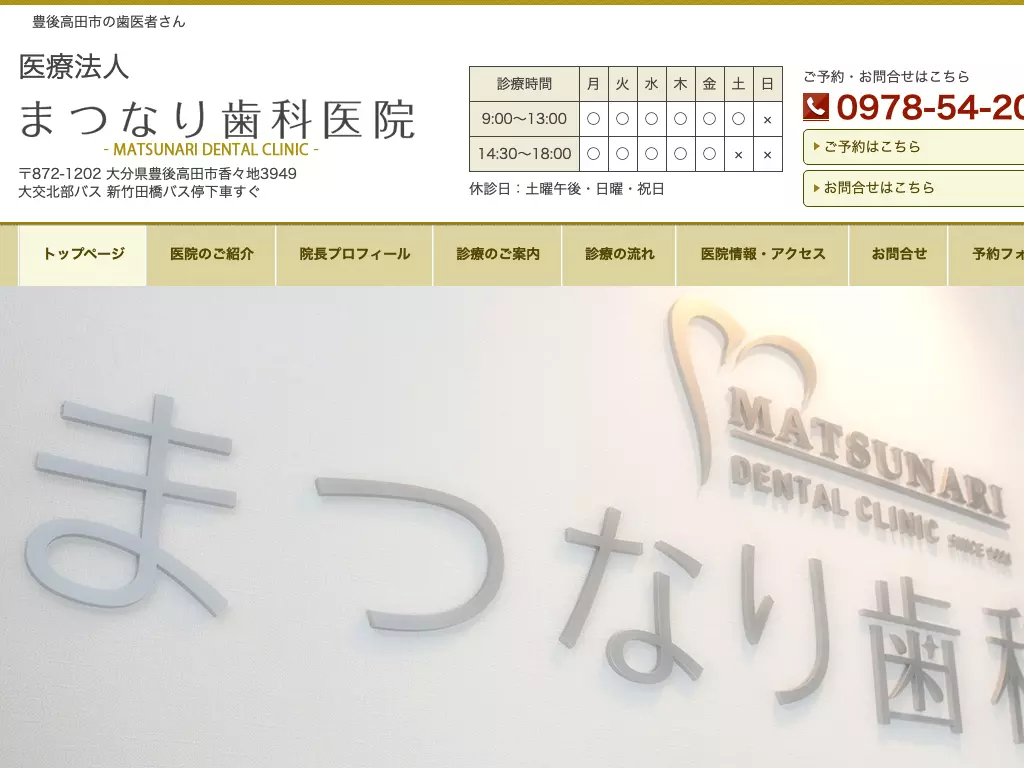This screenshot has width=1024, height=768.
Task: Click ご予約・お問合せはこちら label
Action: point(886,77)
